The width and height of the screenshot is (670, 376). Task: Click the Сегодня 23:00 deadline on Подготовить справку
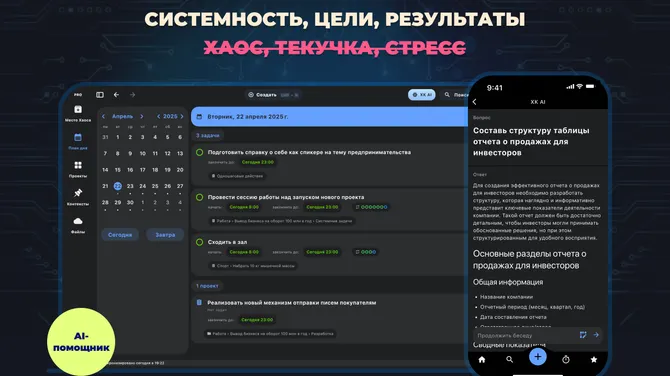258,162
